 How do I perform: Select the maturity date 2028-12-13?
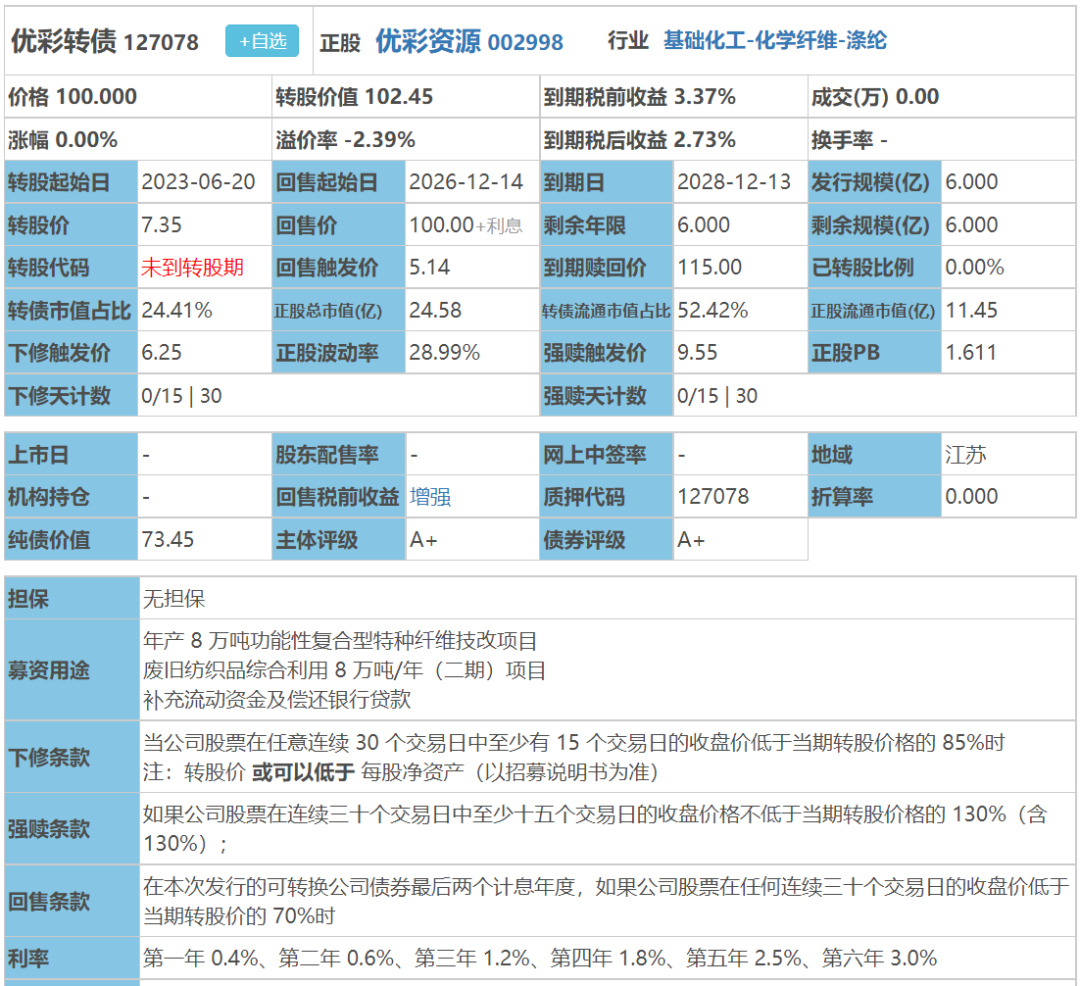point(734,182)
